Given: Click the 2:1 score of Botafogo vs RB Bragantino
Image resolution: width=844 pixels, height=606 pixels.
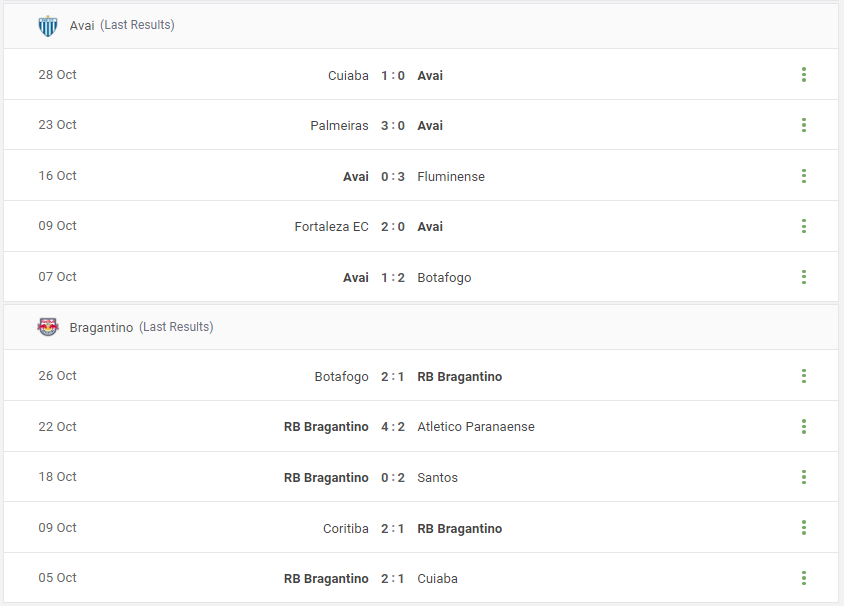Looking at the screenshot, I should click(x=393, y=377).
